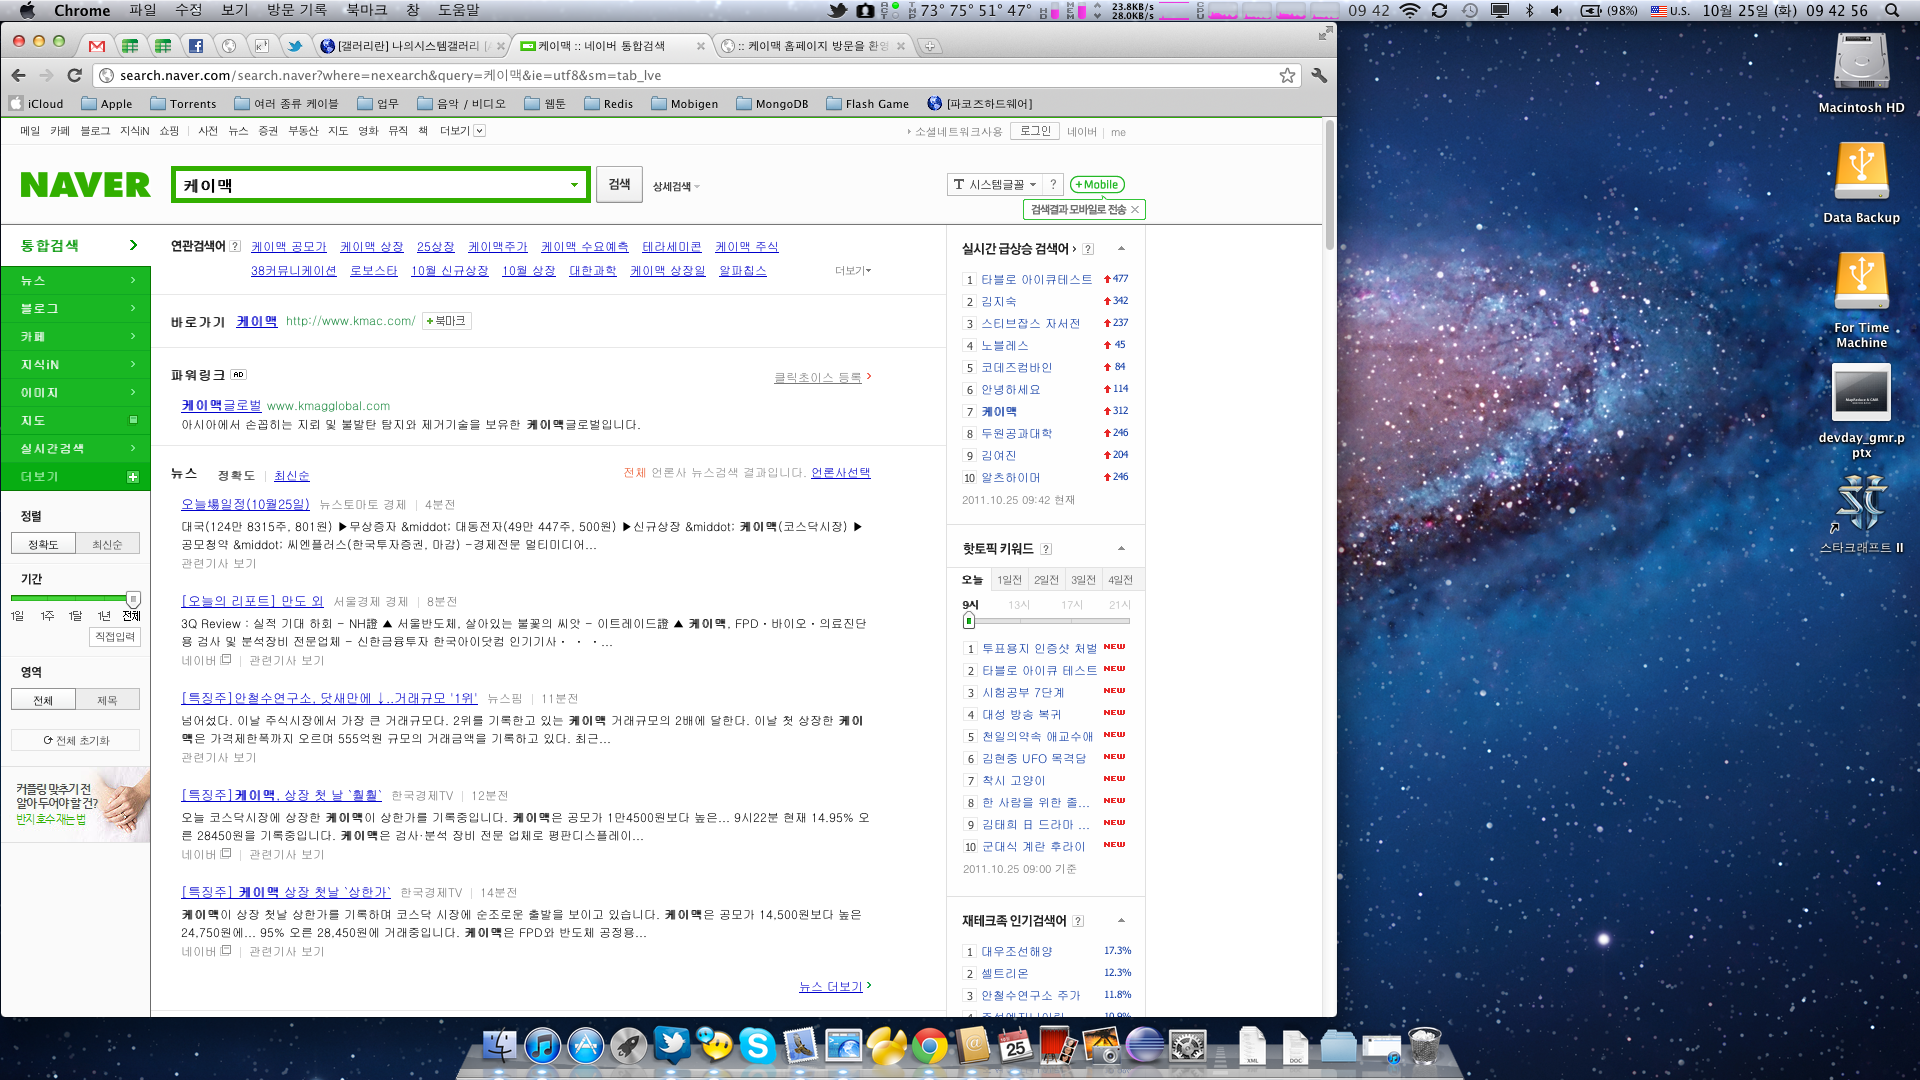
Task: Open Spotlight search in menu bar
Action: [x=1892, y=10]
